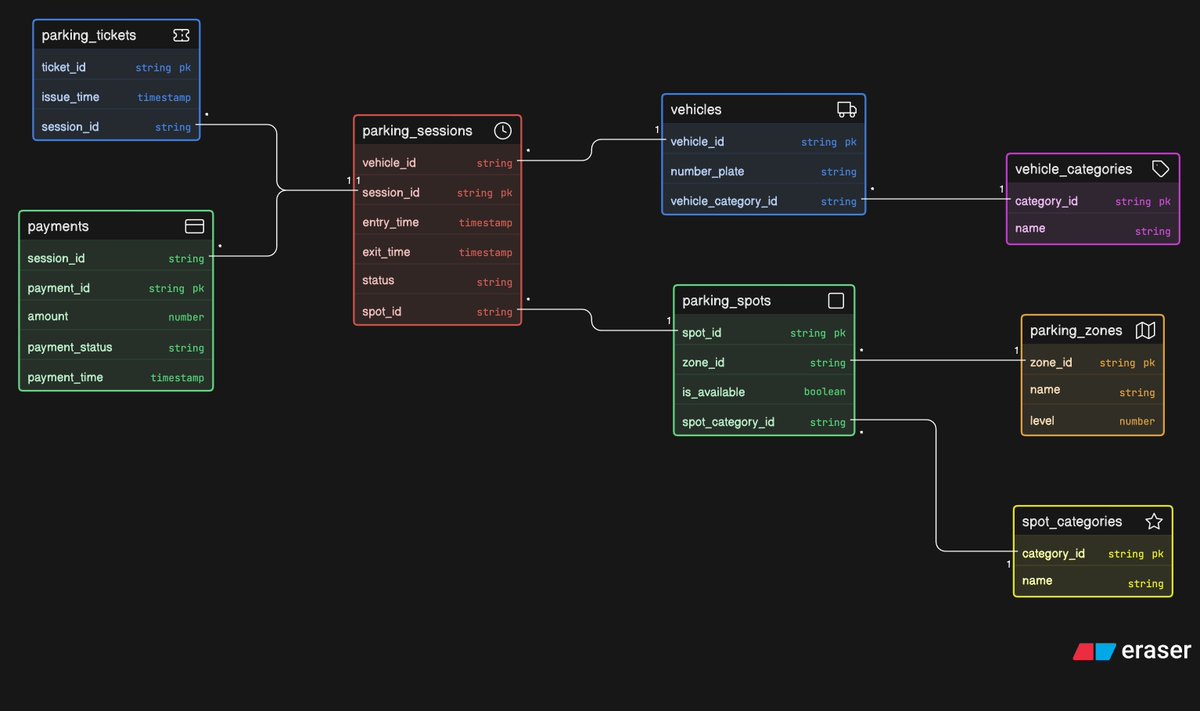The image size is (1200, 711).
Task: Click vehicle_category_id row in vehicles
Action: click(x=764, y=200)
